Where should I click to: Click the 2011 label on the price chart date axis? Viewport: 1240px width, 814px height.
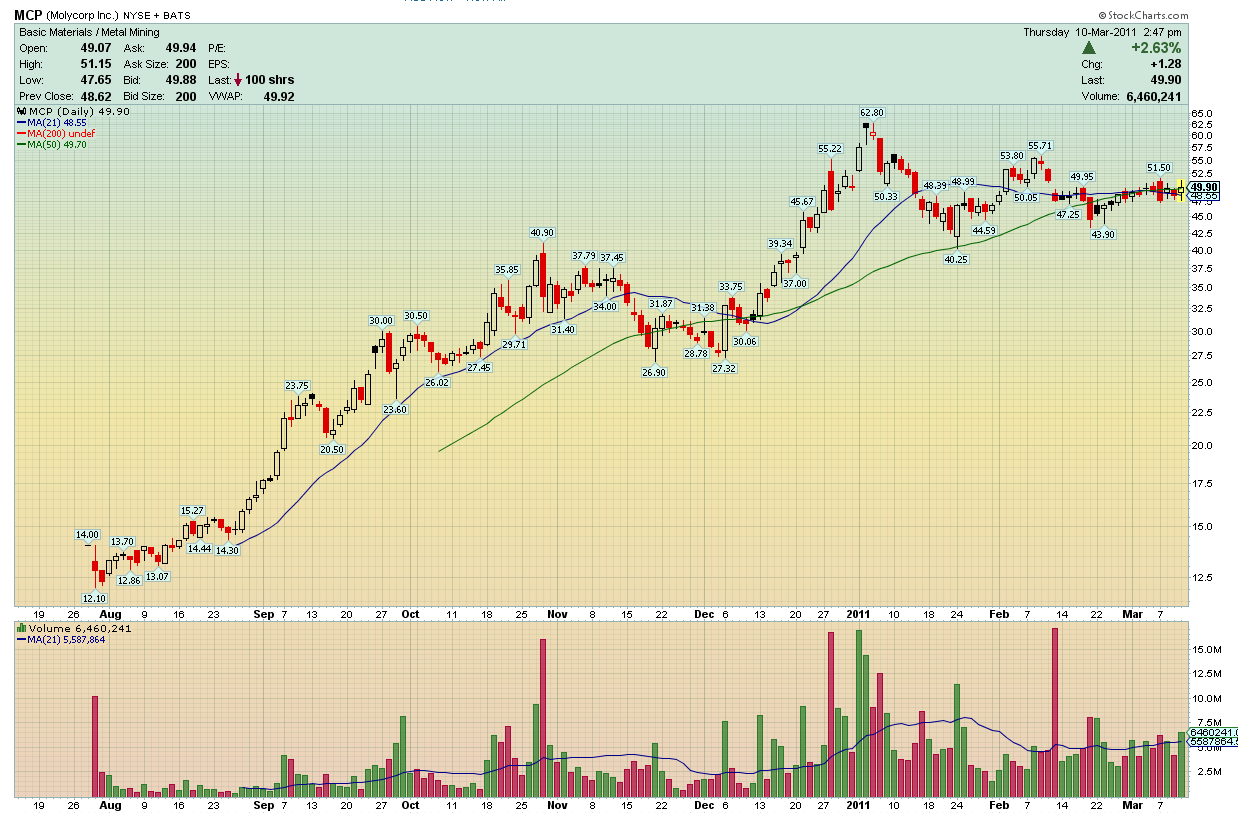pyautogui.click(x=859, y=615)
